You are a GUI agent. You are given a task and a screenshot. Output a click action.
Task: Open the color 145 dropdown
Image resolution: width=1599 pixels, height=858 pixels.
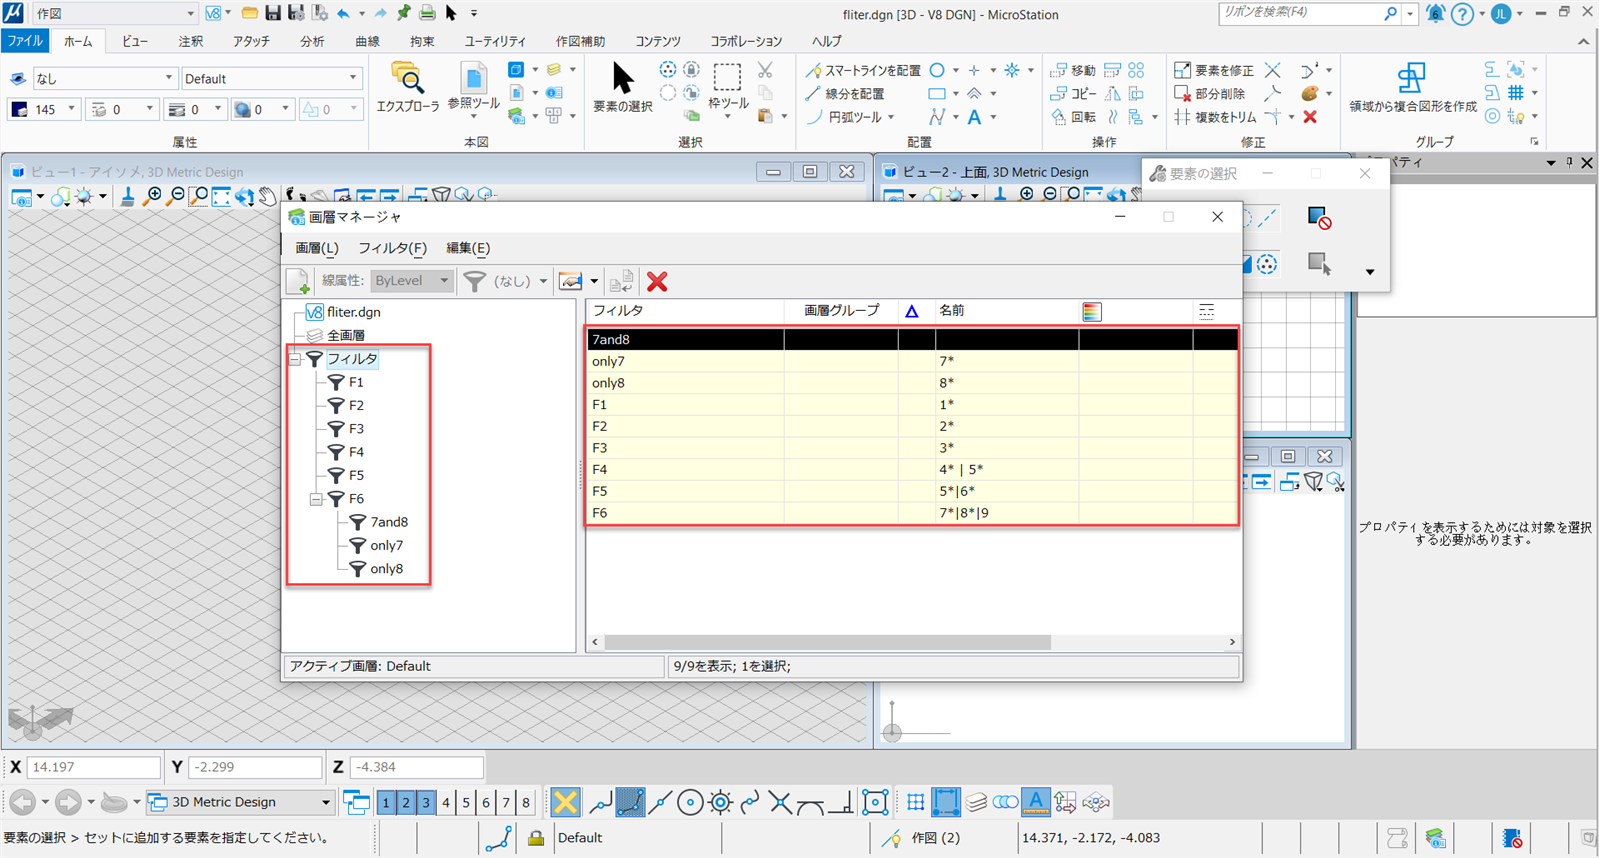(x=44, y=109)
